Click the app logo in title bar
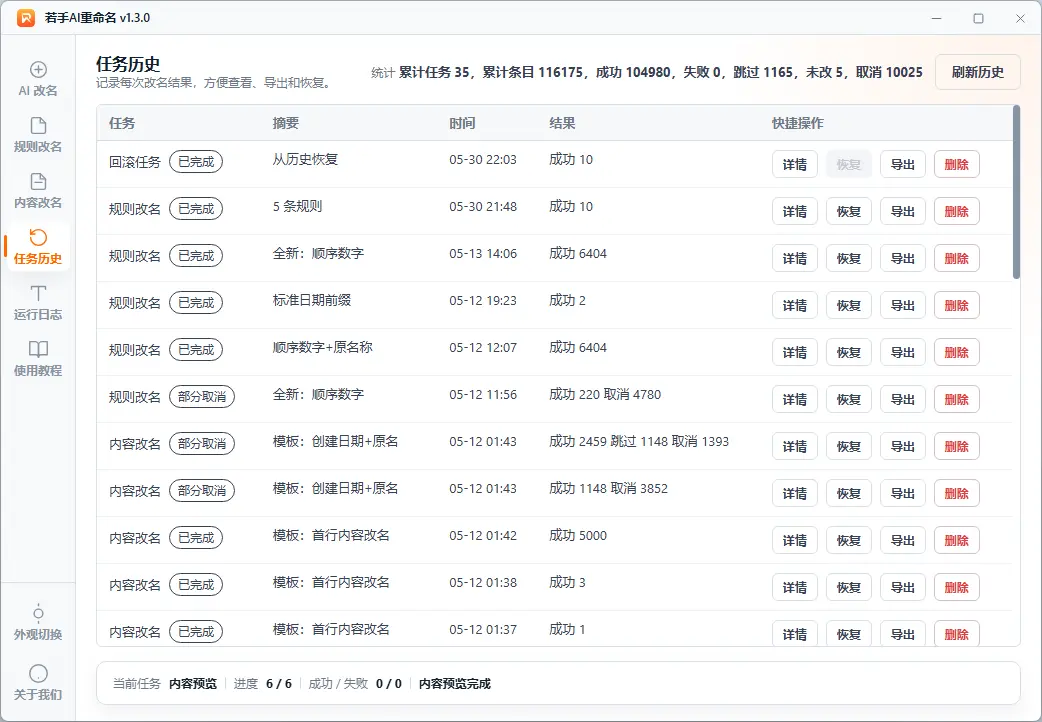The width and height of the screenshot is (1042, 722). (x=26, y=18)
